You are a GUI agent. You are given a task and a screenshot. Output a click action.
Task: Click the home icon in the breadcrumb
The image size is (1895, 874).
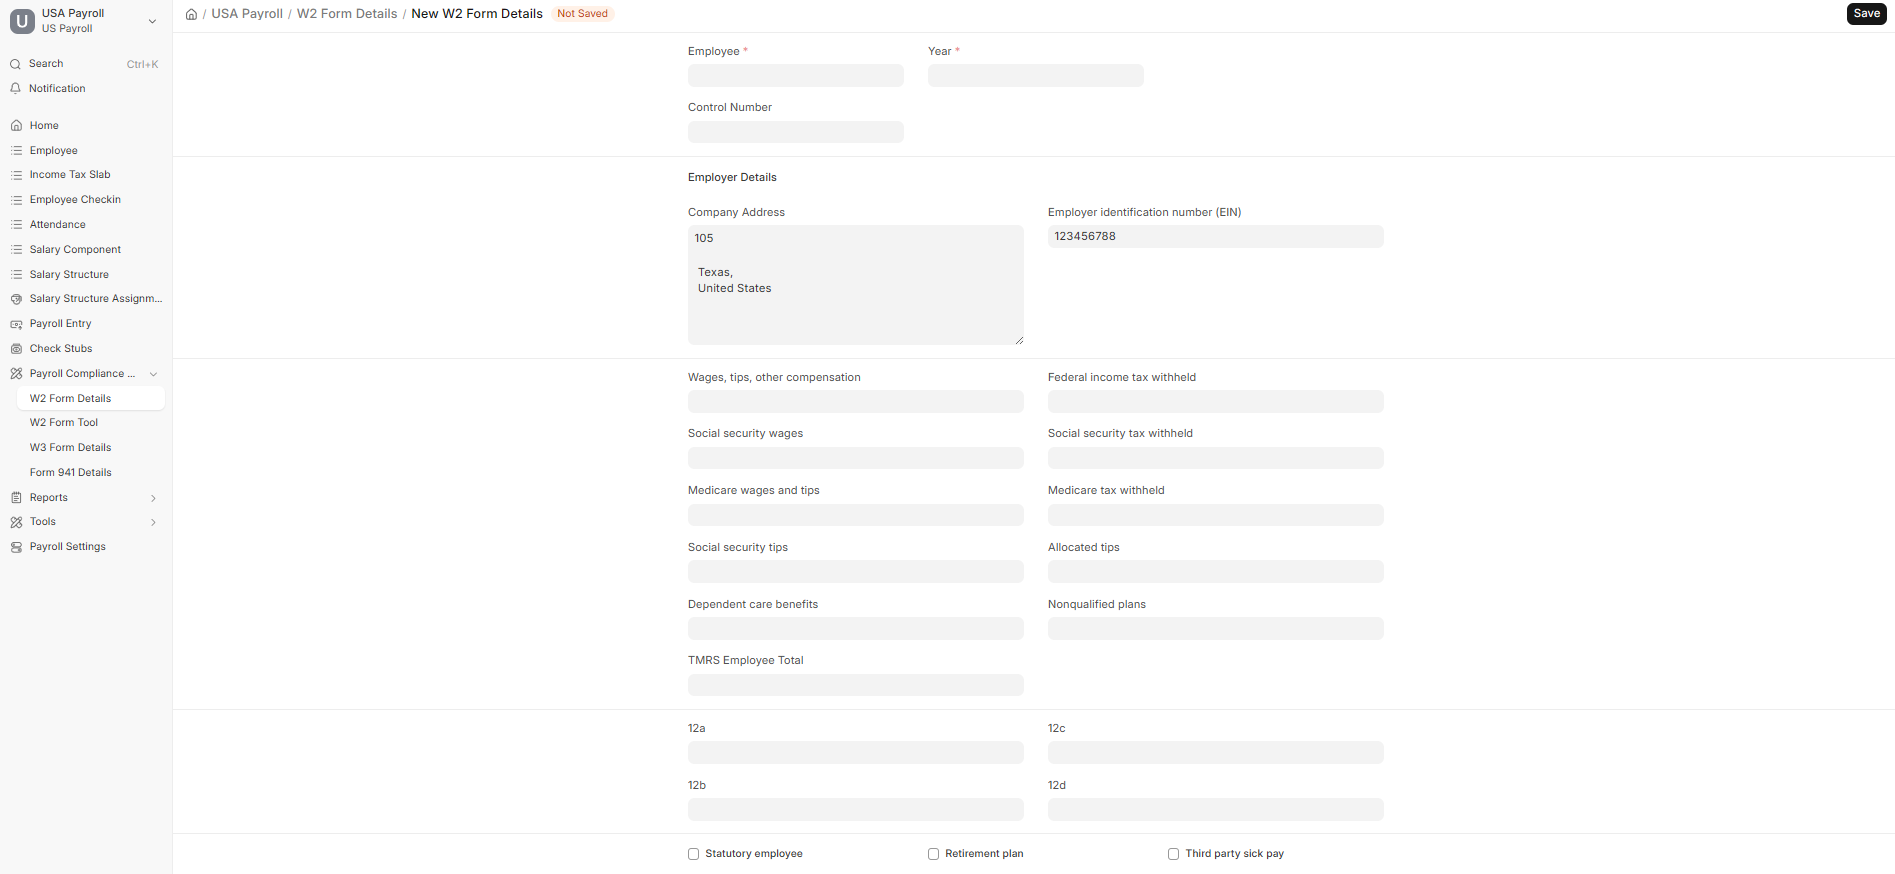pos(191,14)
